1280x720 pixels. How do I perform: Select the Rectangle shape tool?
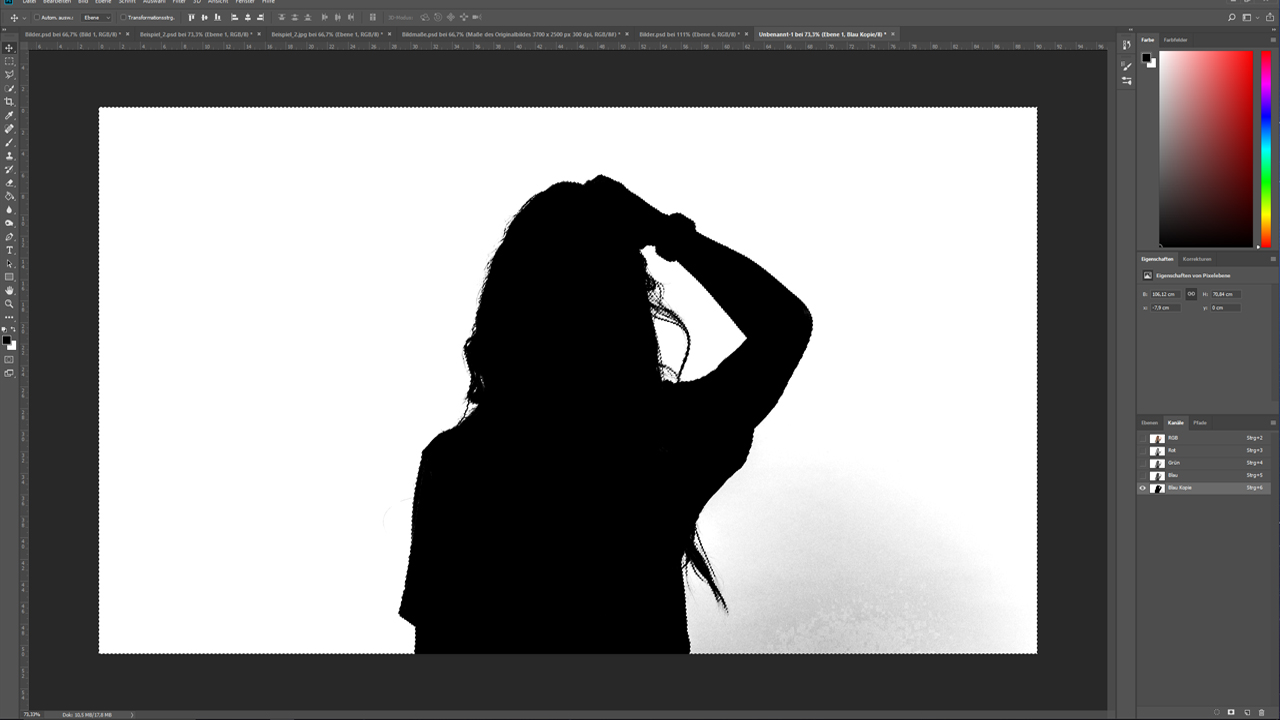(x=10, y=277)
